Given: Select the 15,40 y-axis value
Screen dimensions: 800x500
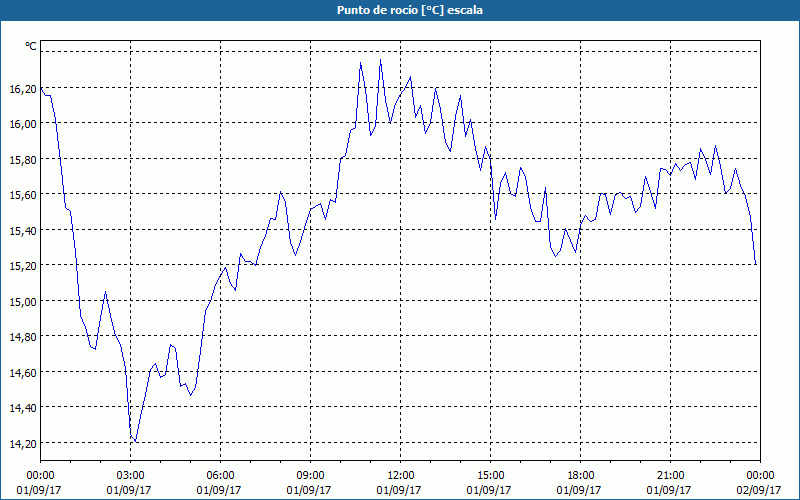Looking at the screenshot, I should pyautogui.click(x=23, y=231).
